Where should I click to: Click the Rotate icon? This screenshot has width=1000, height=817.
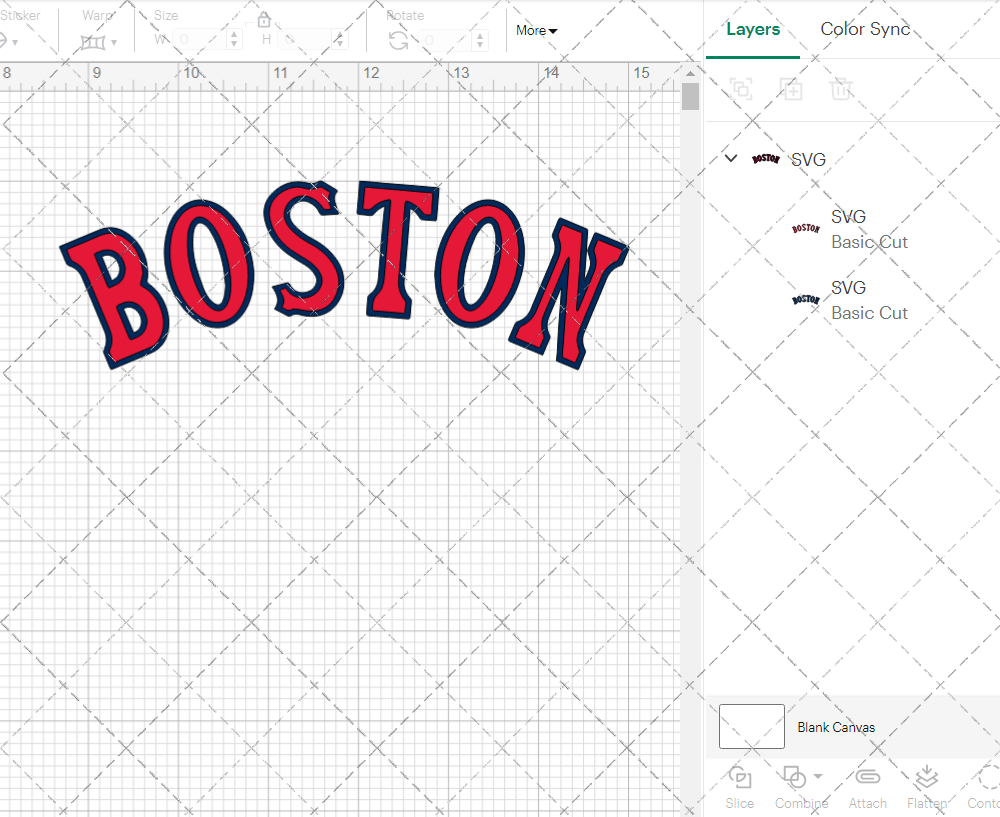pyautogui.click(x=399, y=41)
